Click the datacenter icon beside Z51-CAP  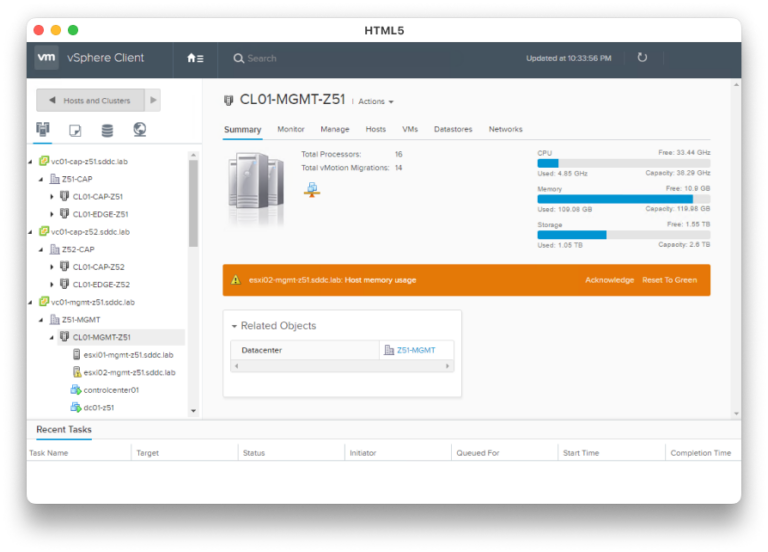tap(55, 179)
